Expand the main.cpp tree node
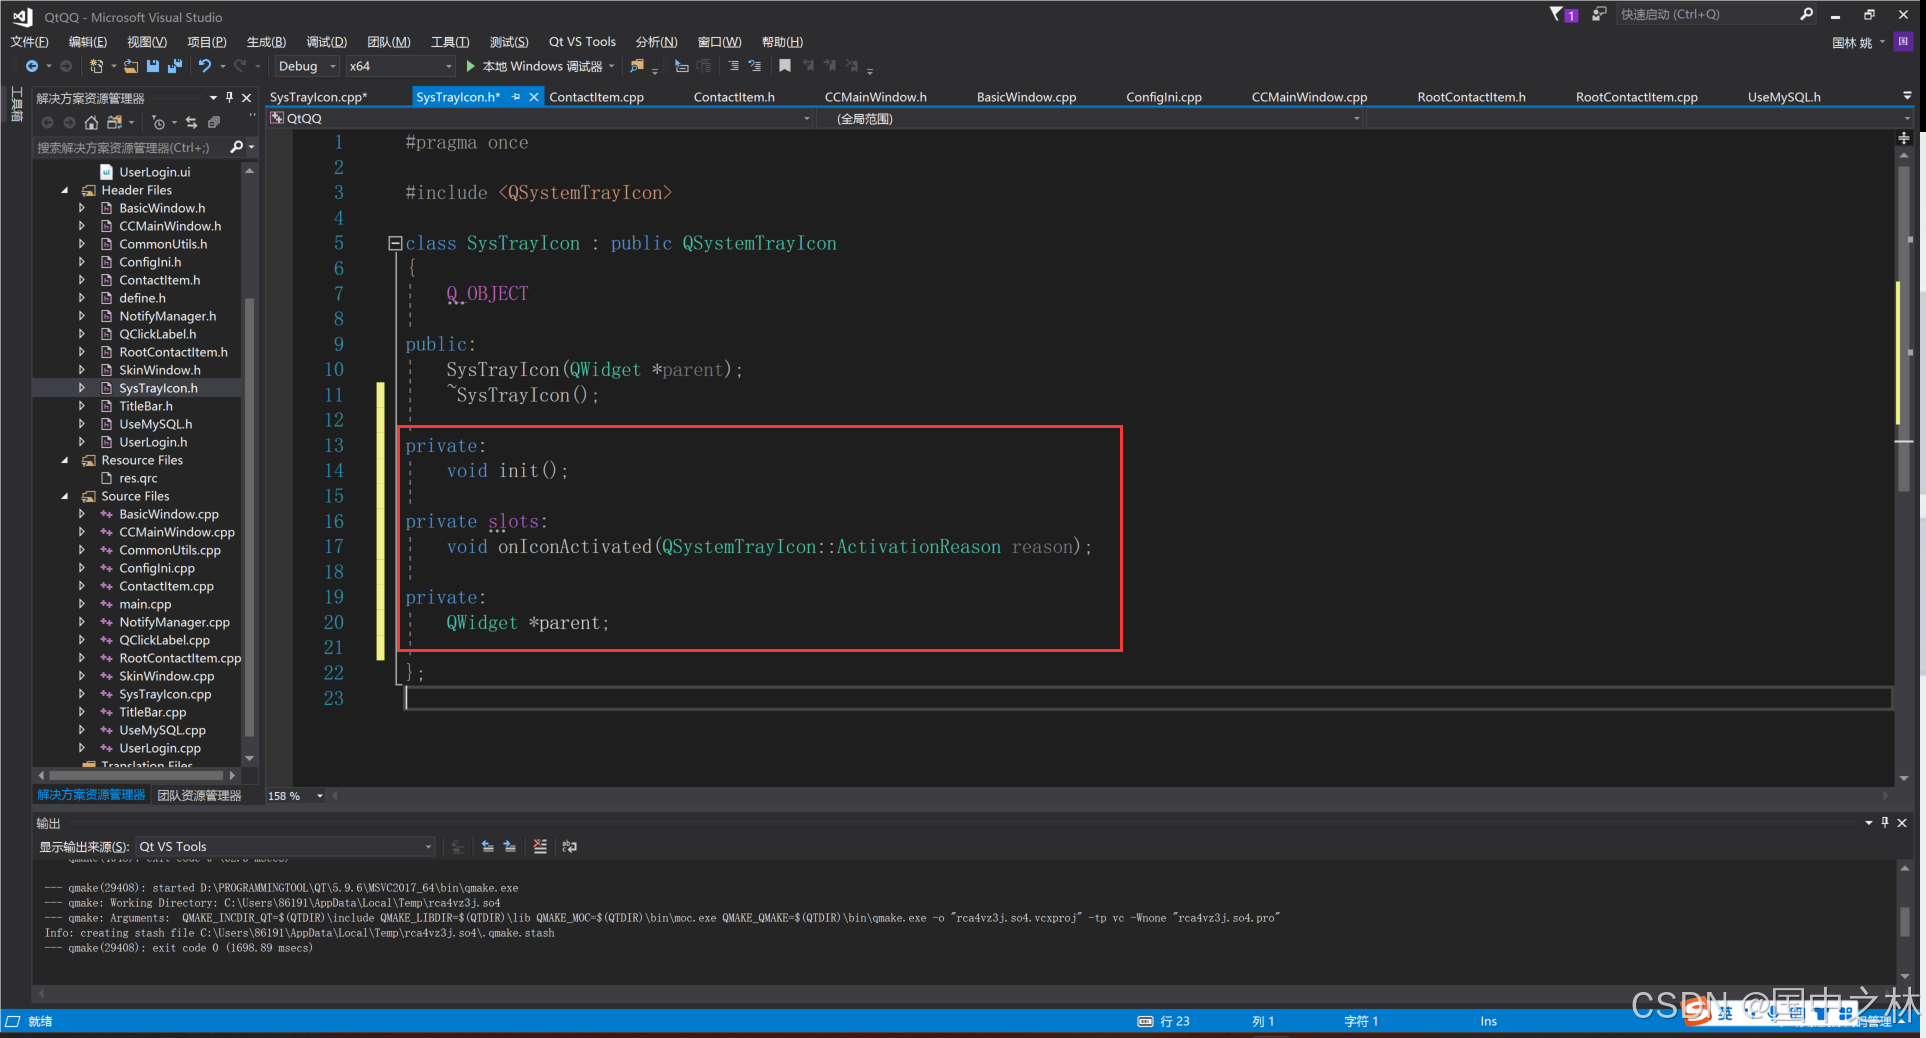This screenshot has height=1038, width=1926. (82, 604)
